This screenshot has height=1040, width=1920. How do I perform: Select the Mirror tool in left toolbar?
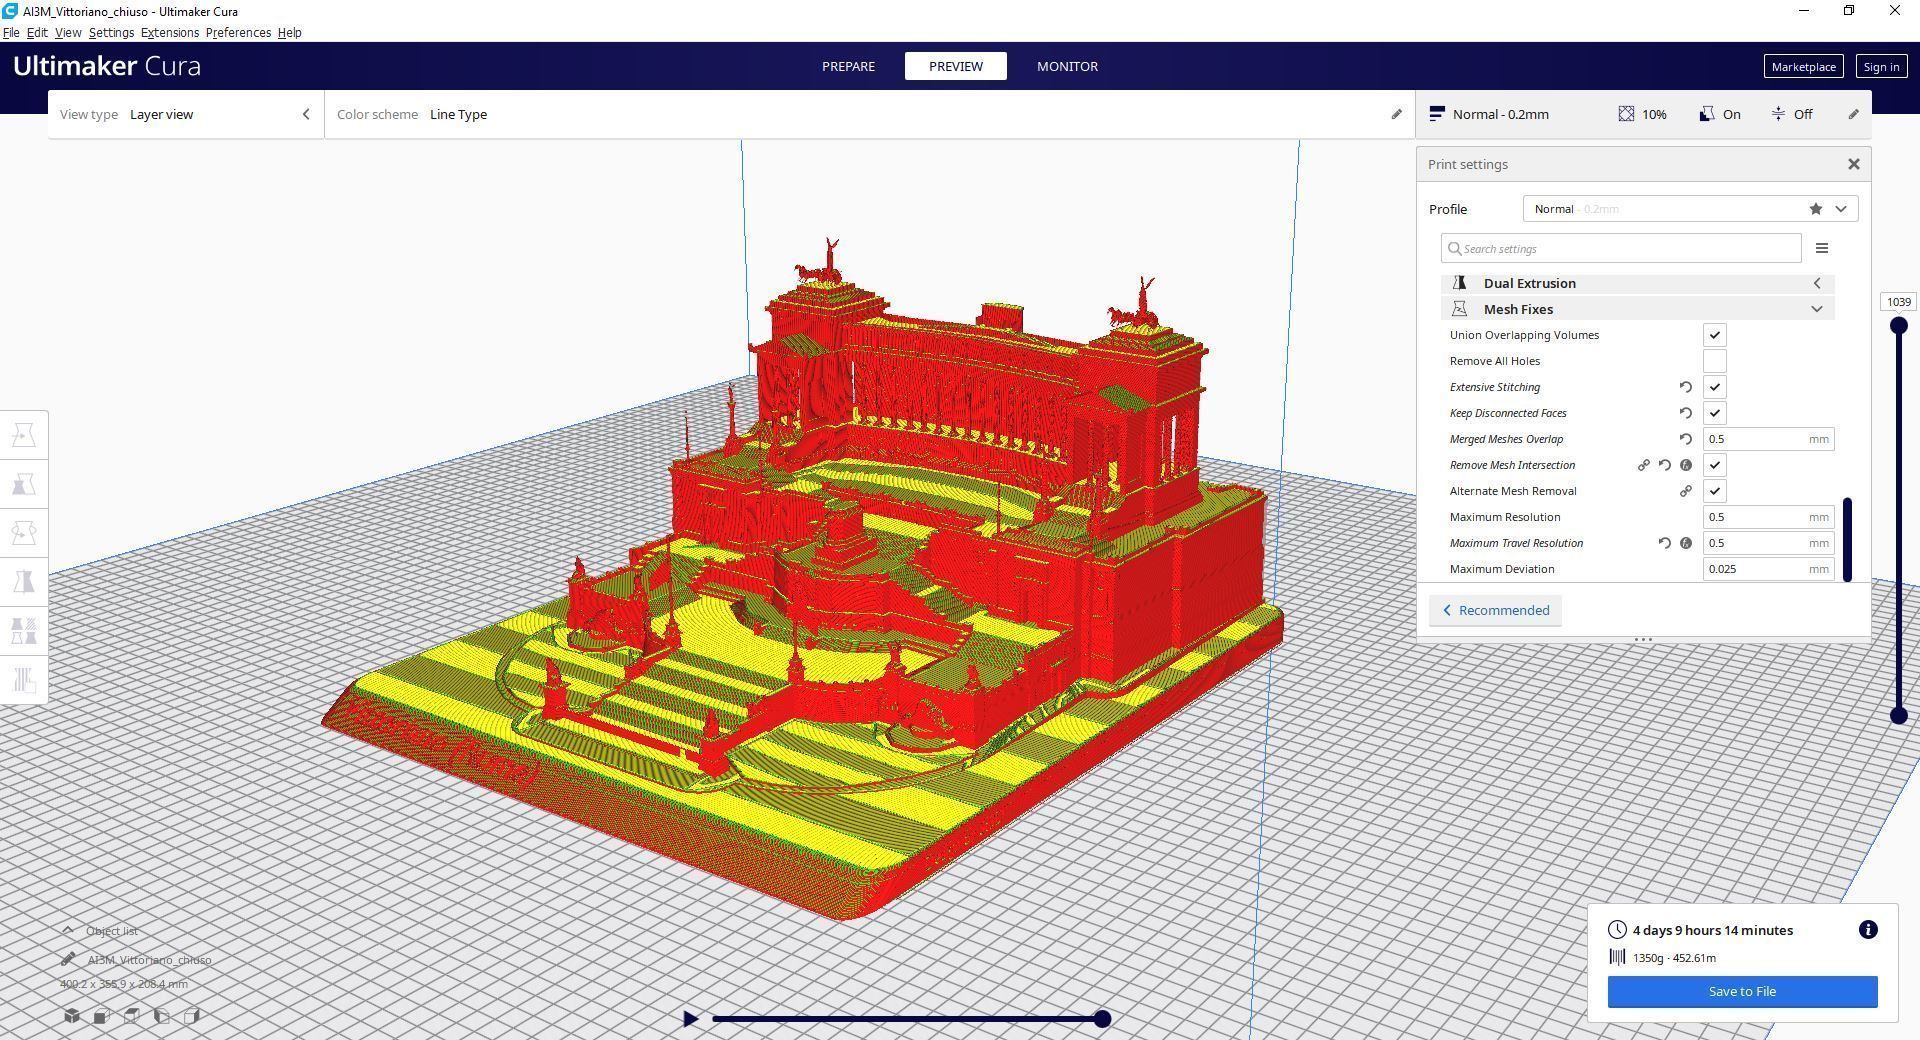point(24,582)
